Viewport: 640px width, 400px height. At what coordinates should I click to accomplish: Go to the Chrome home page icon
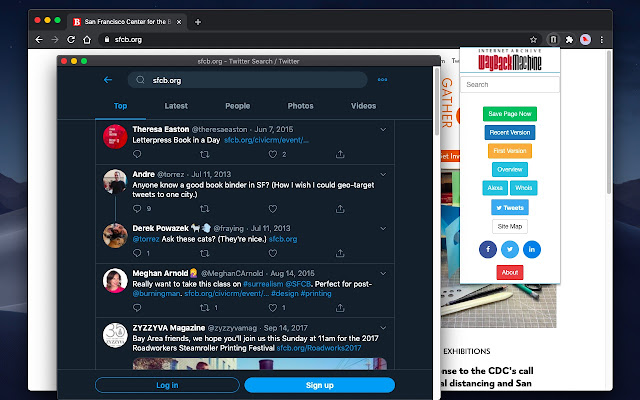click(87, 40)
